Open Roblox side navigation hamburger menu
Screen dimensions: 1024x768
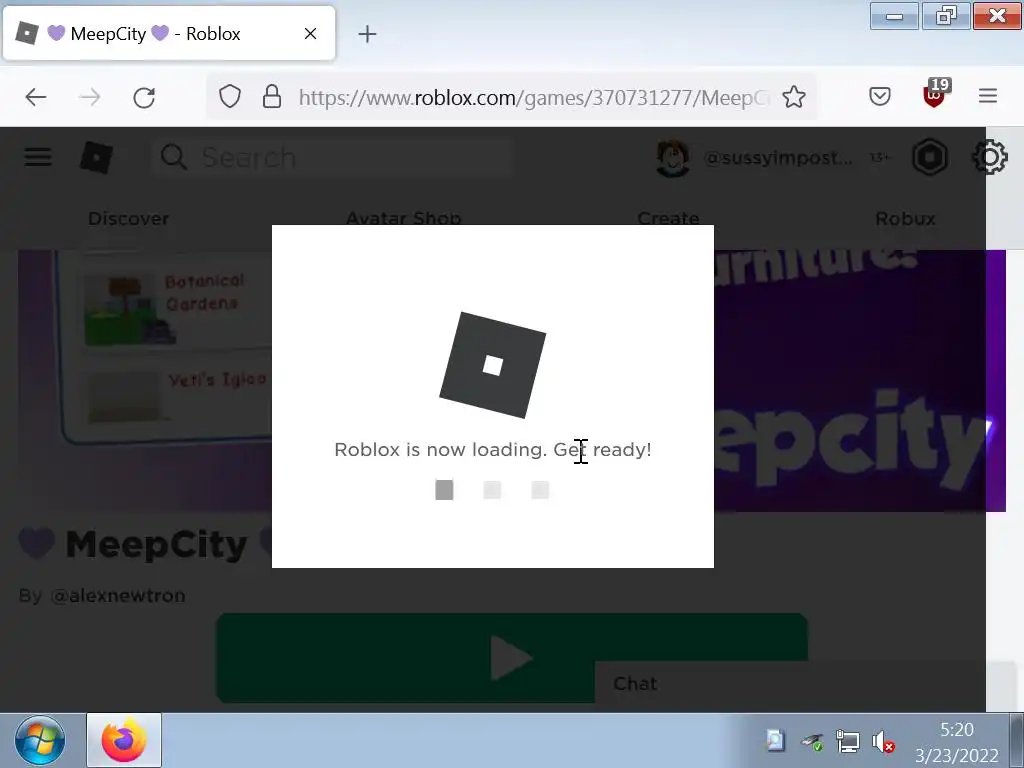[38, 157]
